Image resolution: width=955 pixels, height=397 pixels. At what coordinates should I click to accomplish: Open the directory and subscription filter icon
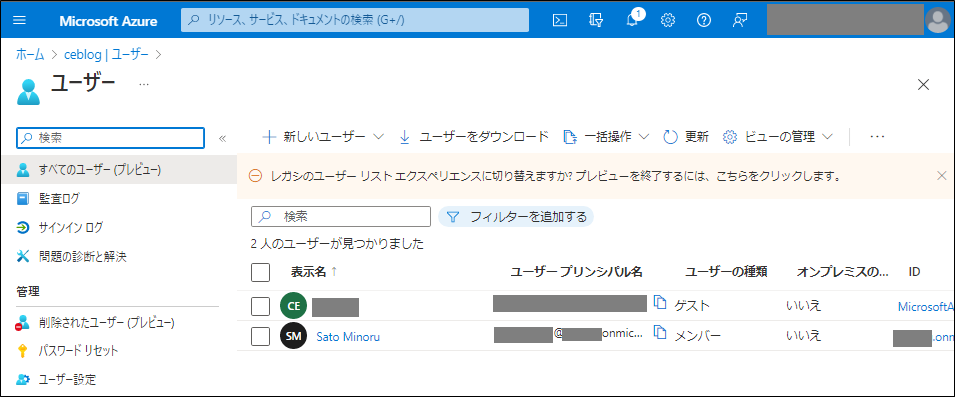pyautogui.click(x=596, y=20)
